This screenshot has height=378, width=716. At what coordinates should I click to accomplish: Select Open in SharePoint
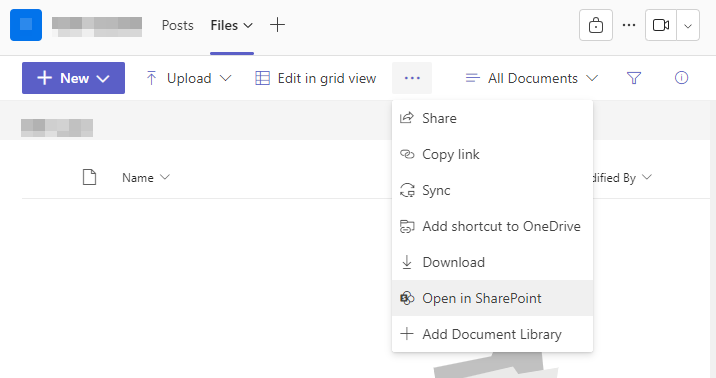(492, 298)
